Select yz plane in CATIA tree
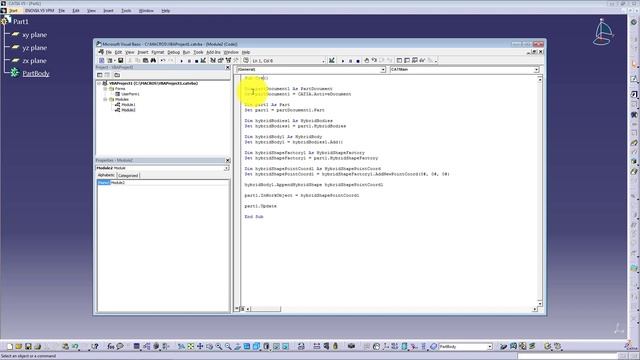 [34, 48]
